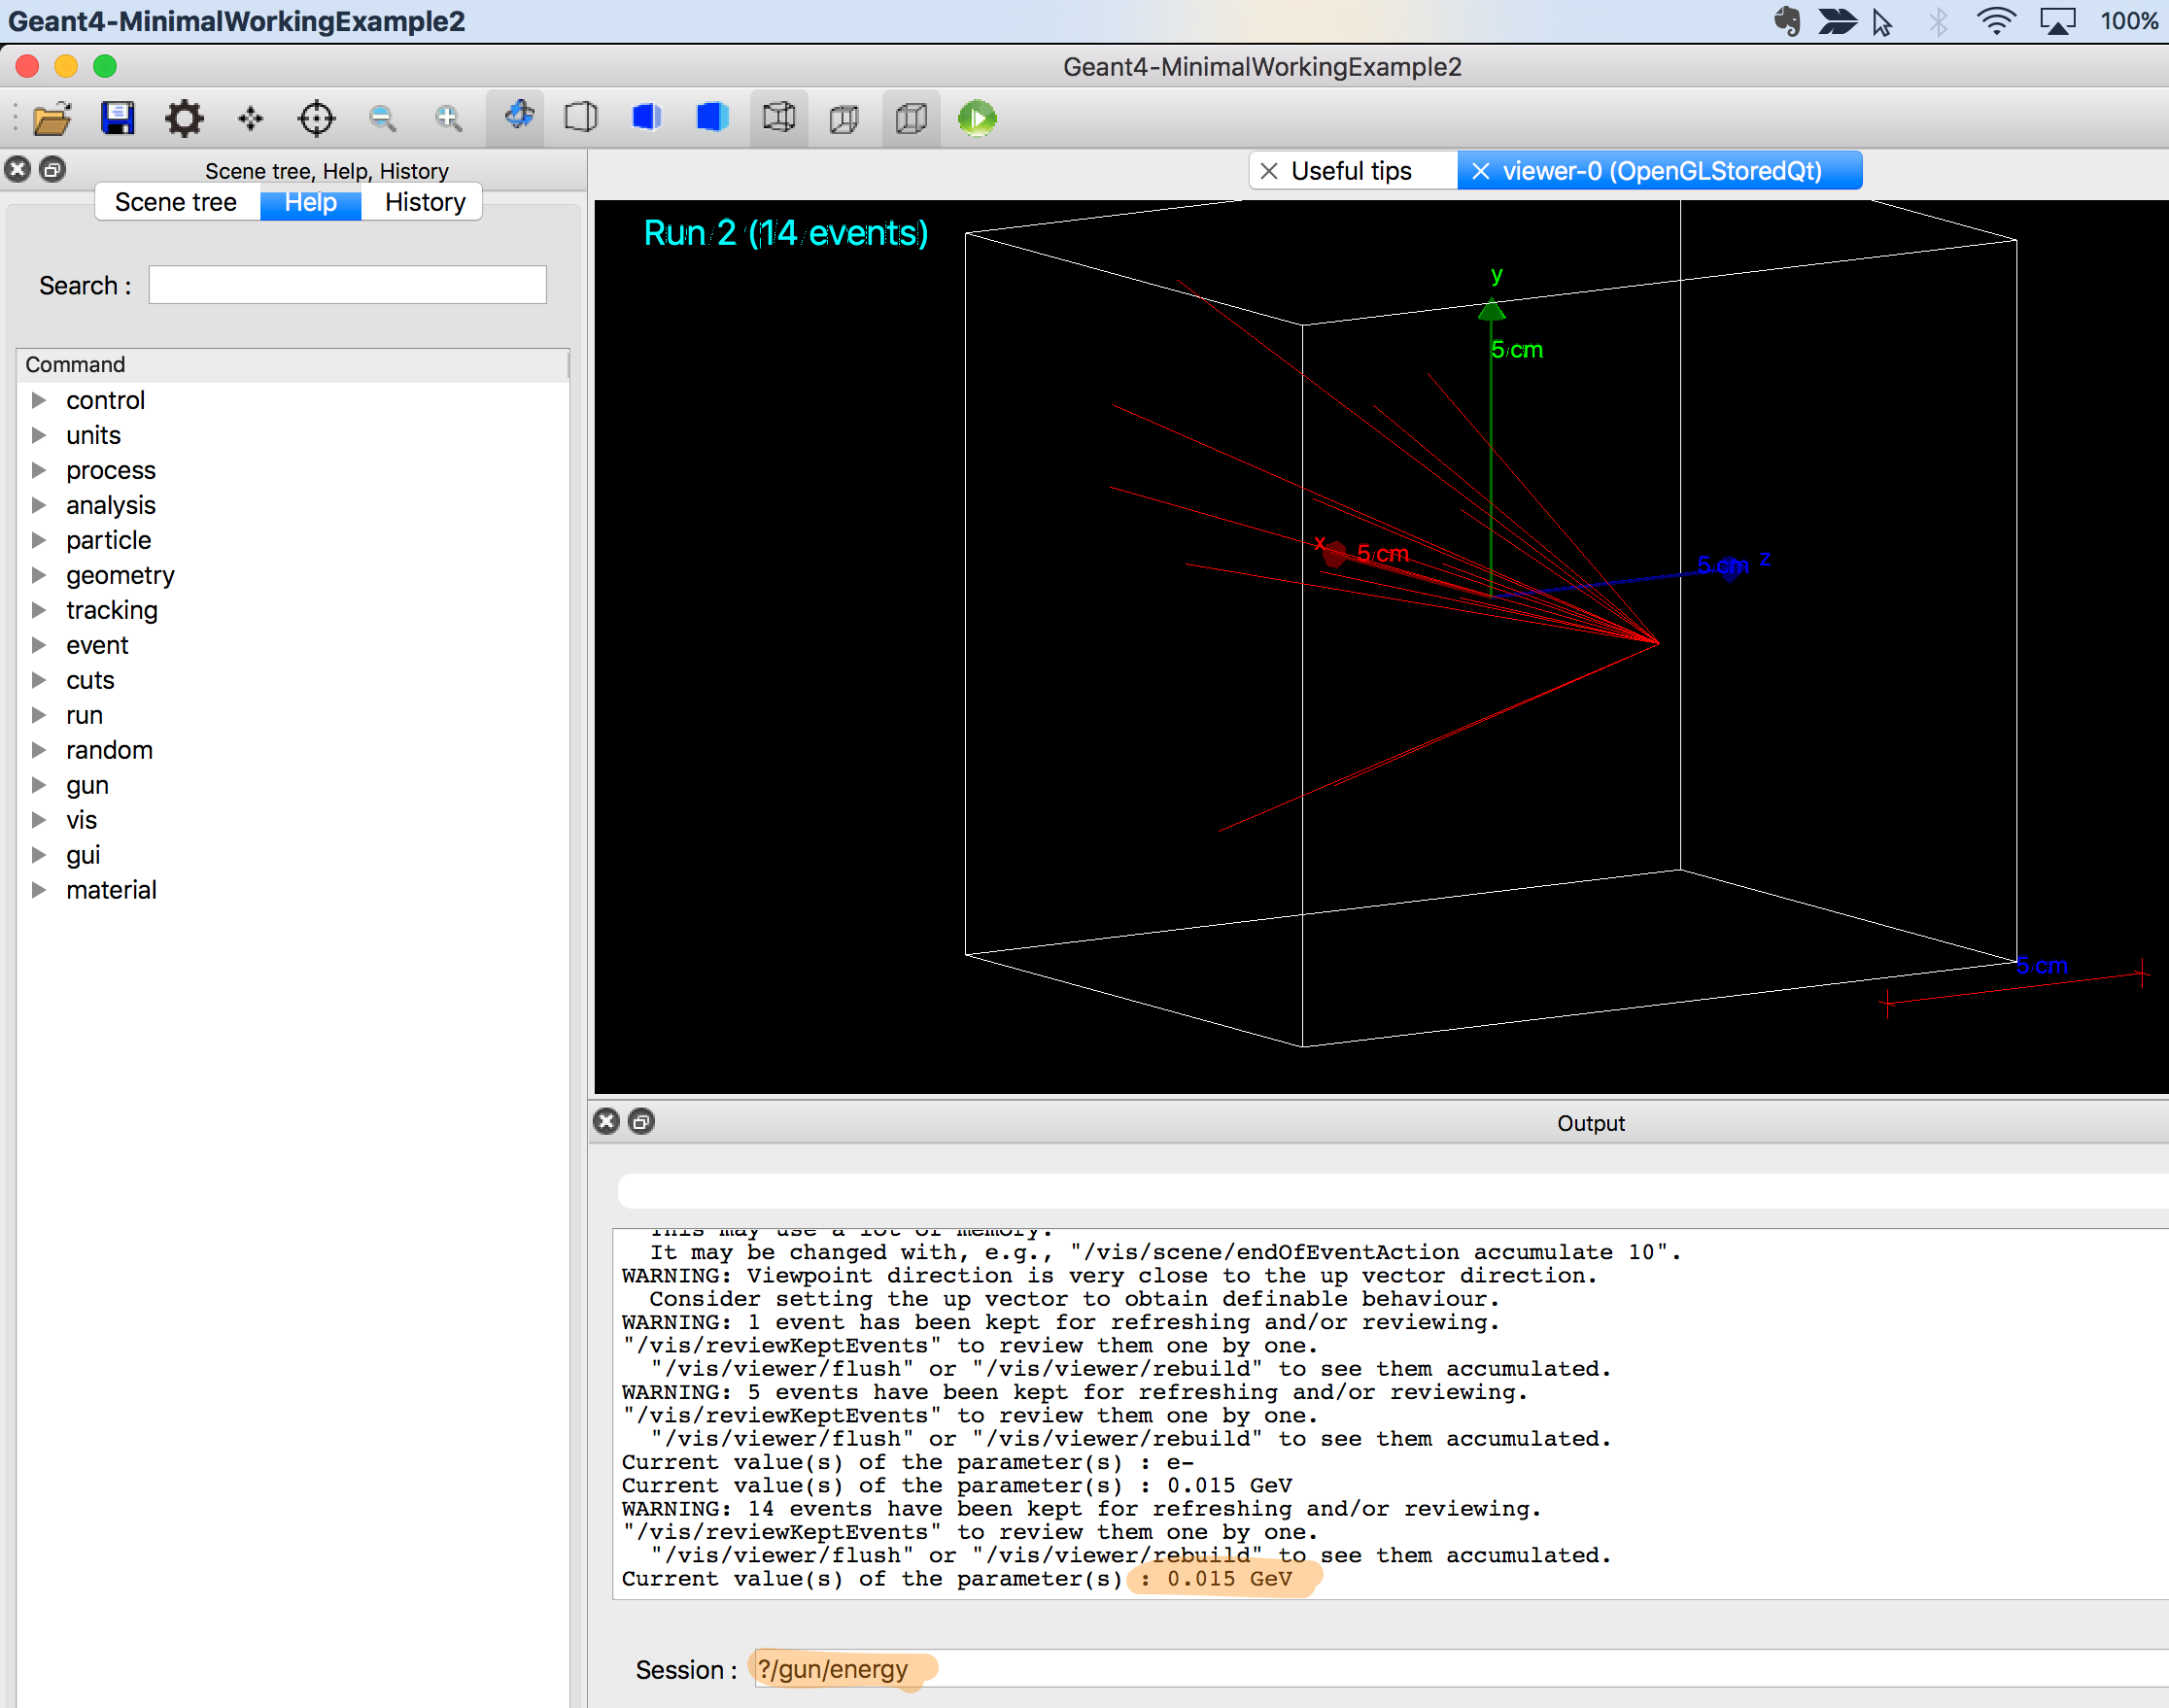Viewport: 2169px width, 1708px height.
Task: Activate the pick crosshair tool
Action: tap(316, 117)
